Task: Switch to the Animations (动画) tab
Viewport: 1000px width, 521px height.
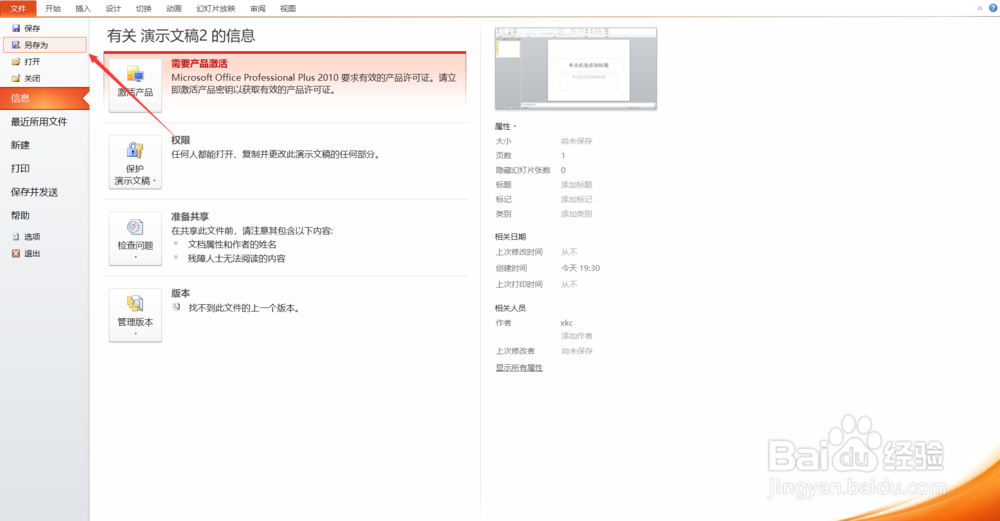Action: pyautogui.click(x=173, y=8)
